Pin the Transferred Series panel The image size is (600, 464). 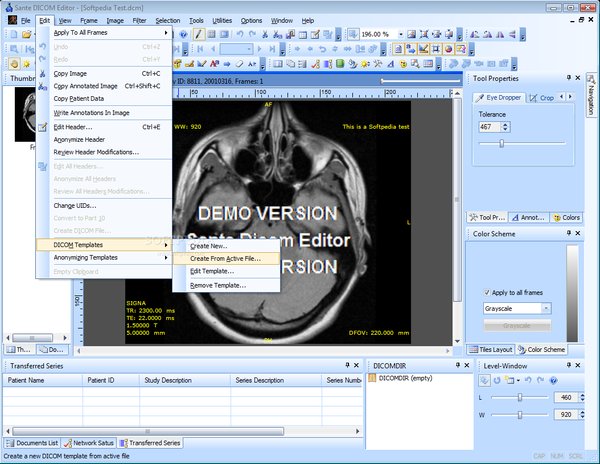click(x=346, y=366)
